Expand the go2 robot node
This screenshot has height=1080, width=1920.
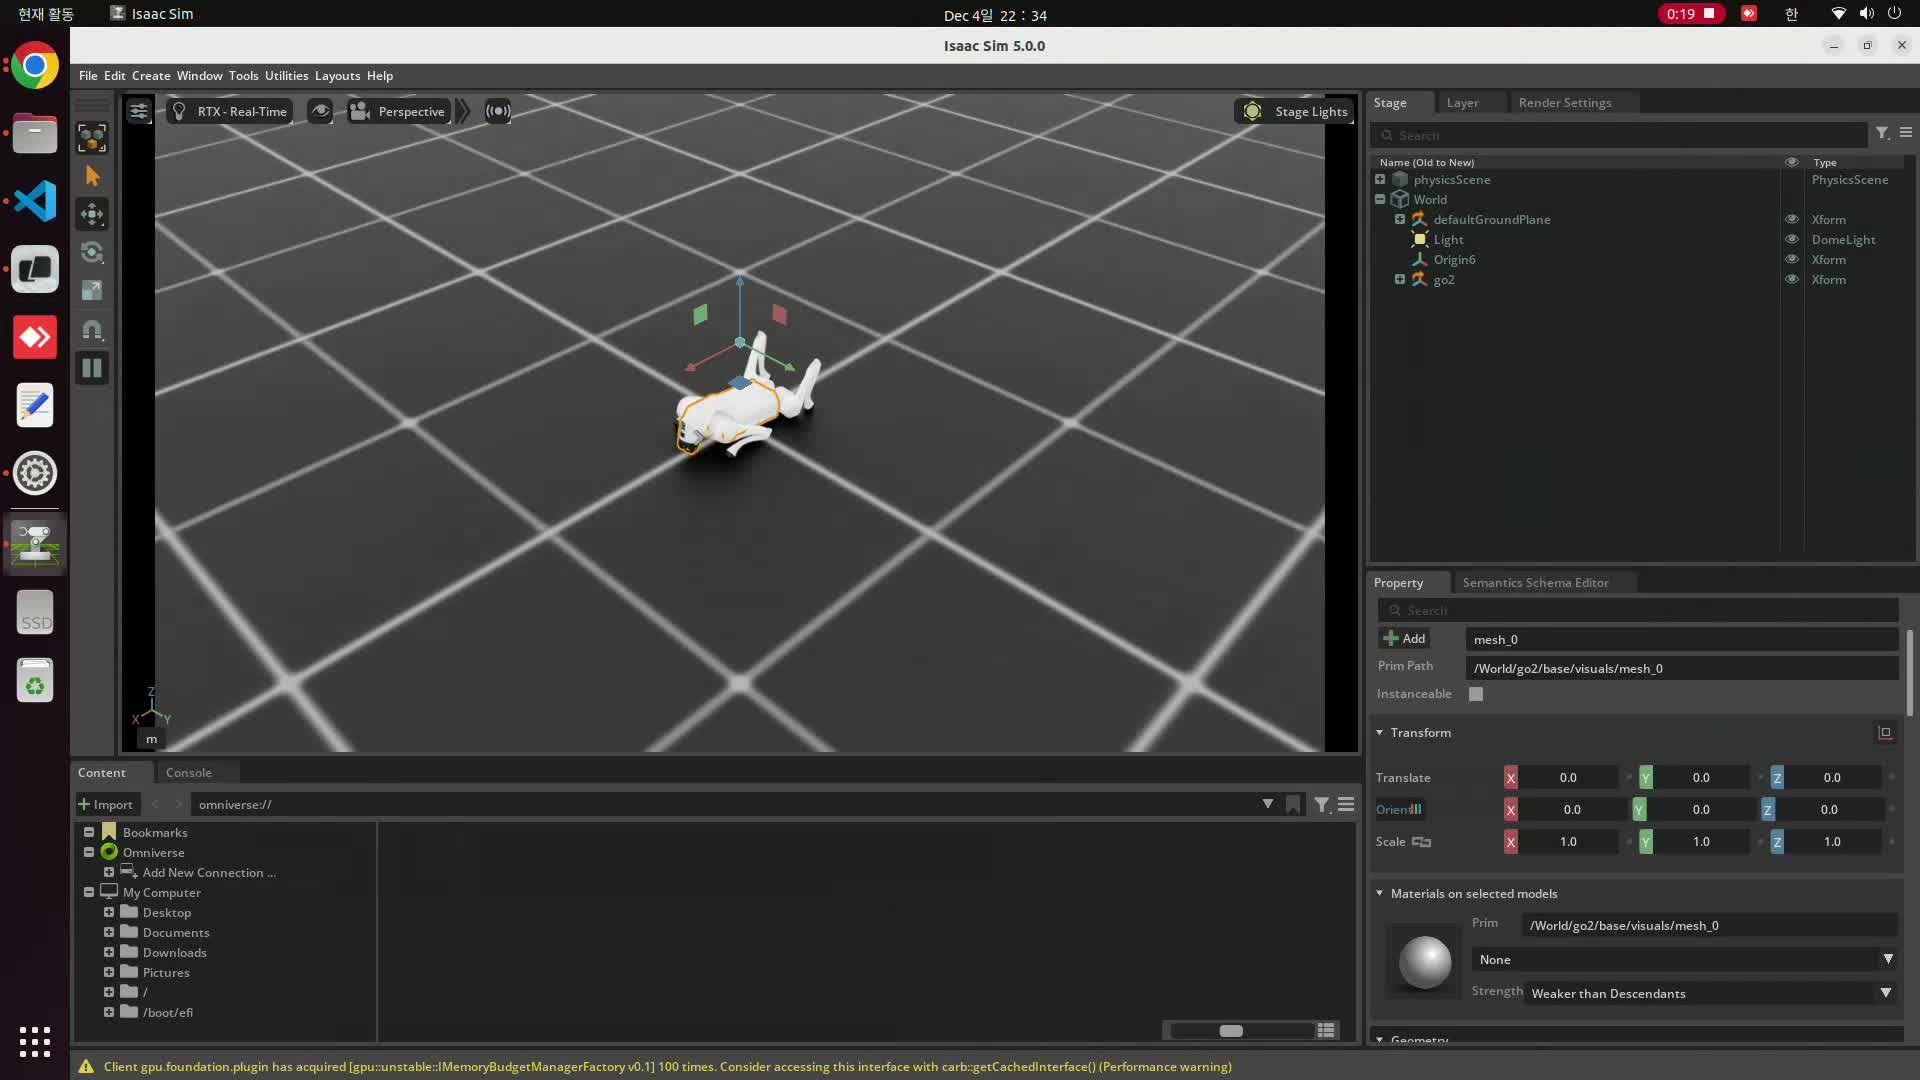point(1400,279)
